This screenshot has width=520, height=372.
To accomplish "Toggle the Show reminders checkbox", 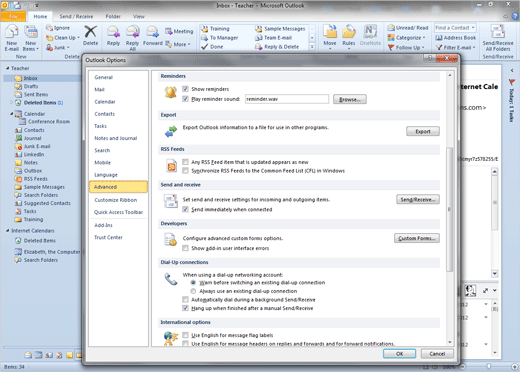I will [186, 89].
